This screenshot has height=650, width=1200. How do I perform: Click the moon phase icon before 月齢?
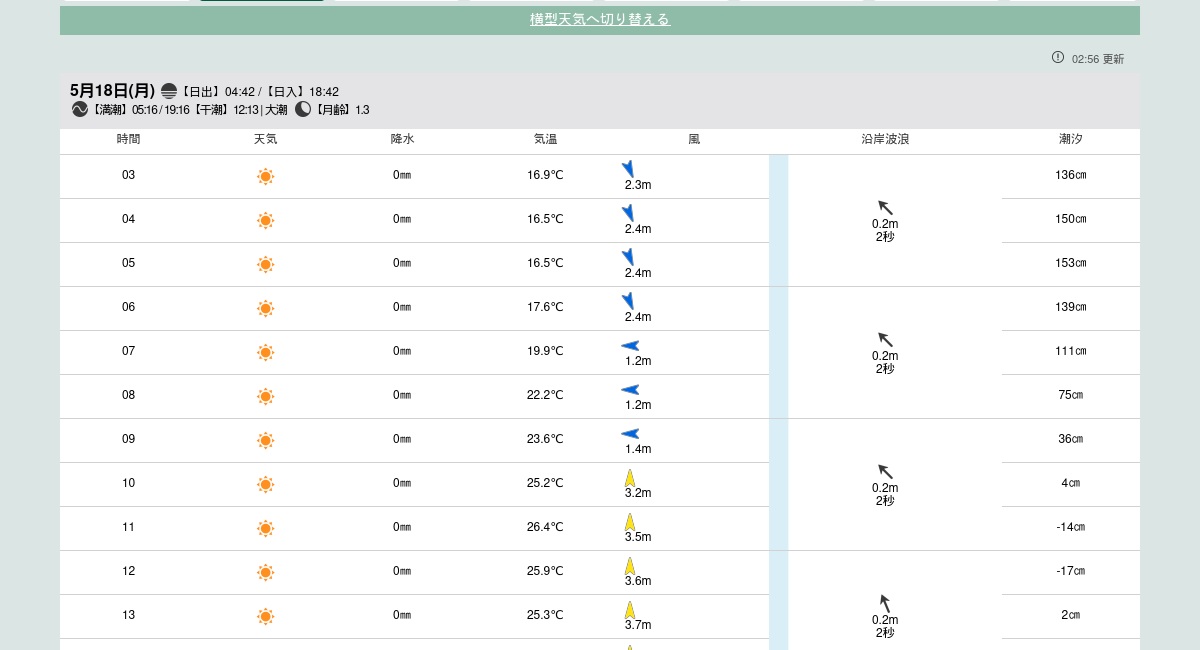(x=303, y=110)
